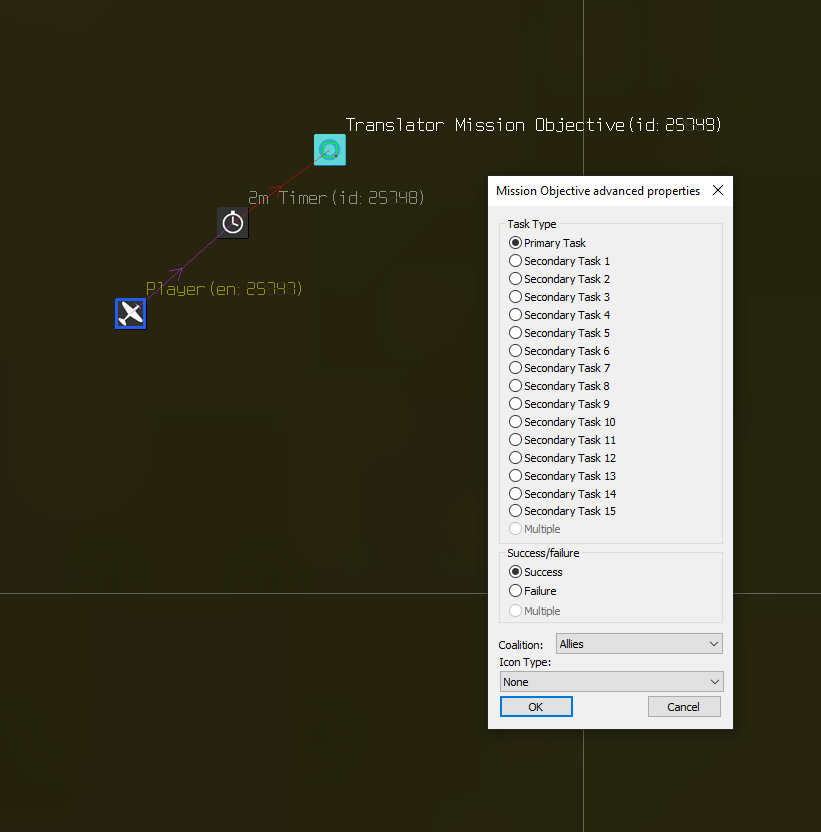Click the Player (en: 25747) label

click(224, 289)
